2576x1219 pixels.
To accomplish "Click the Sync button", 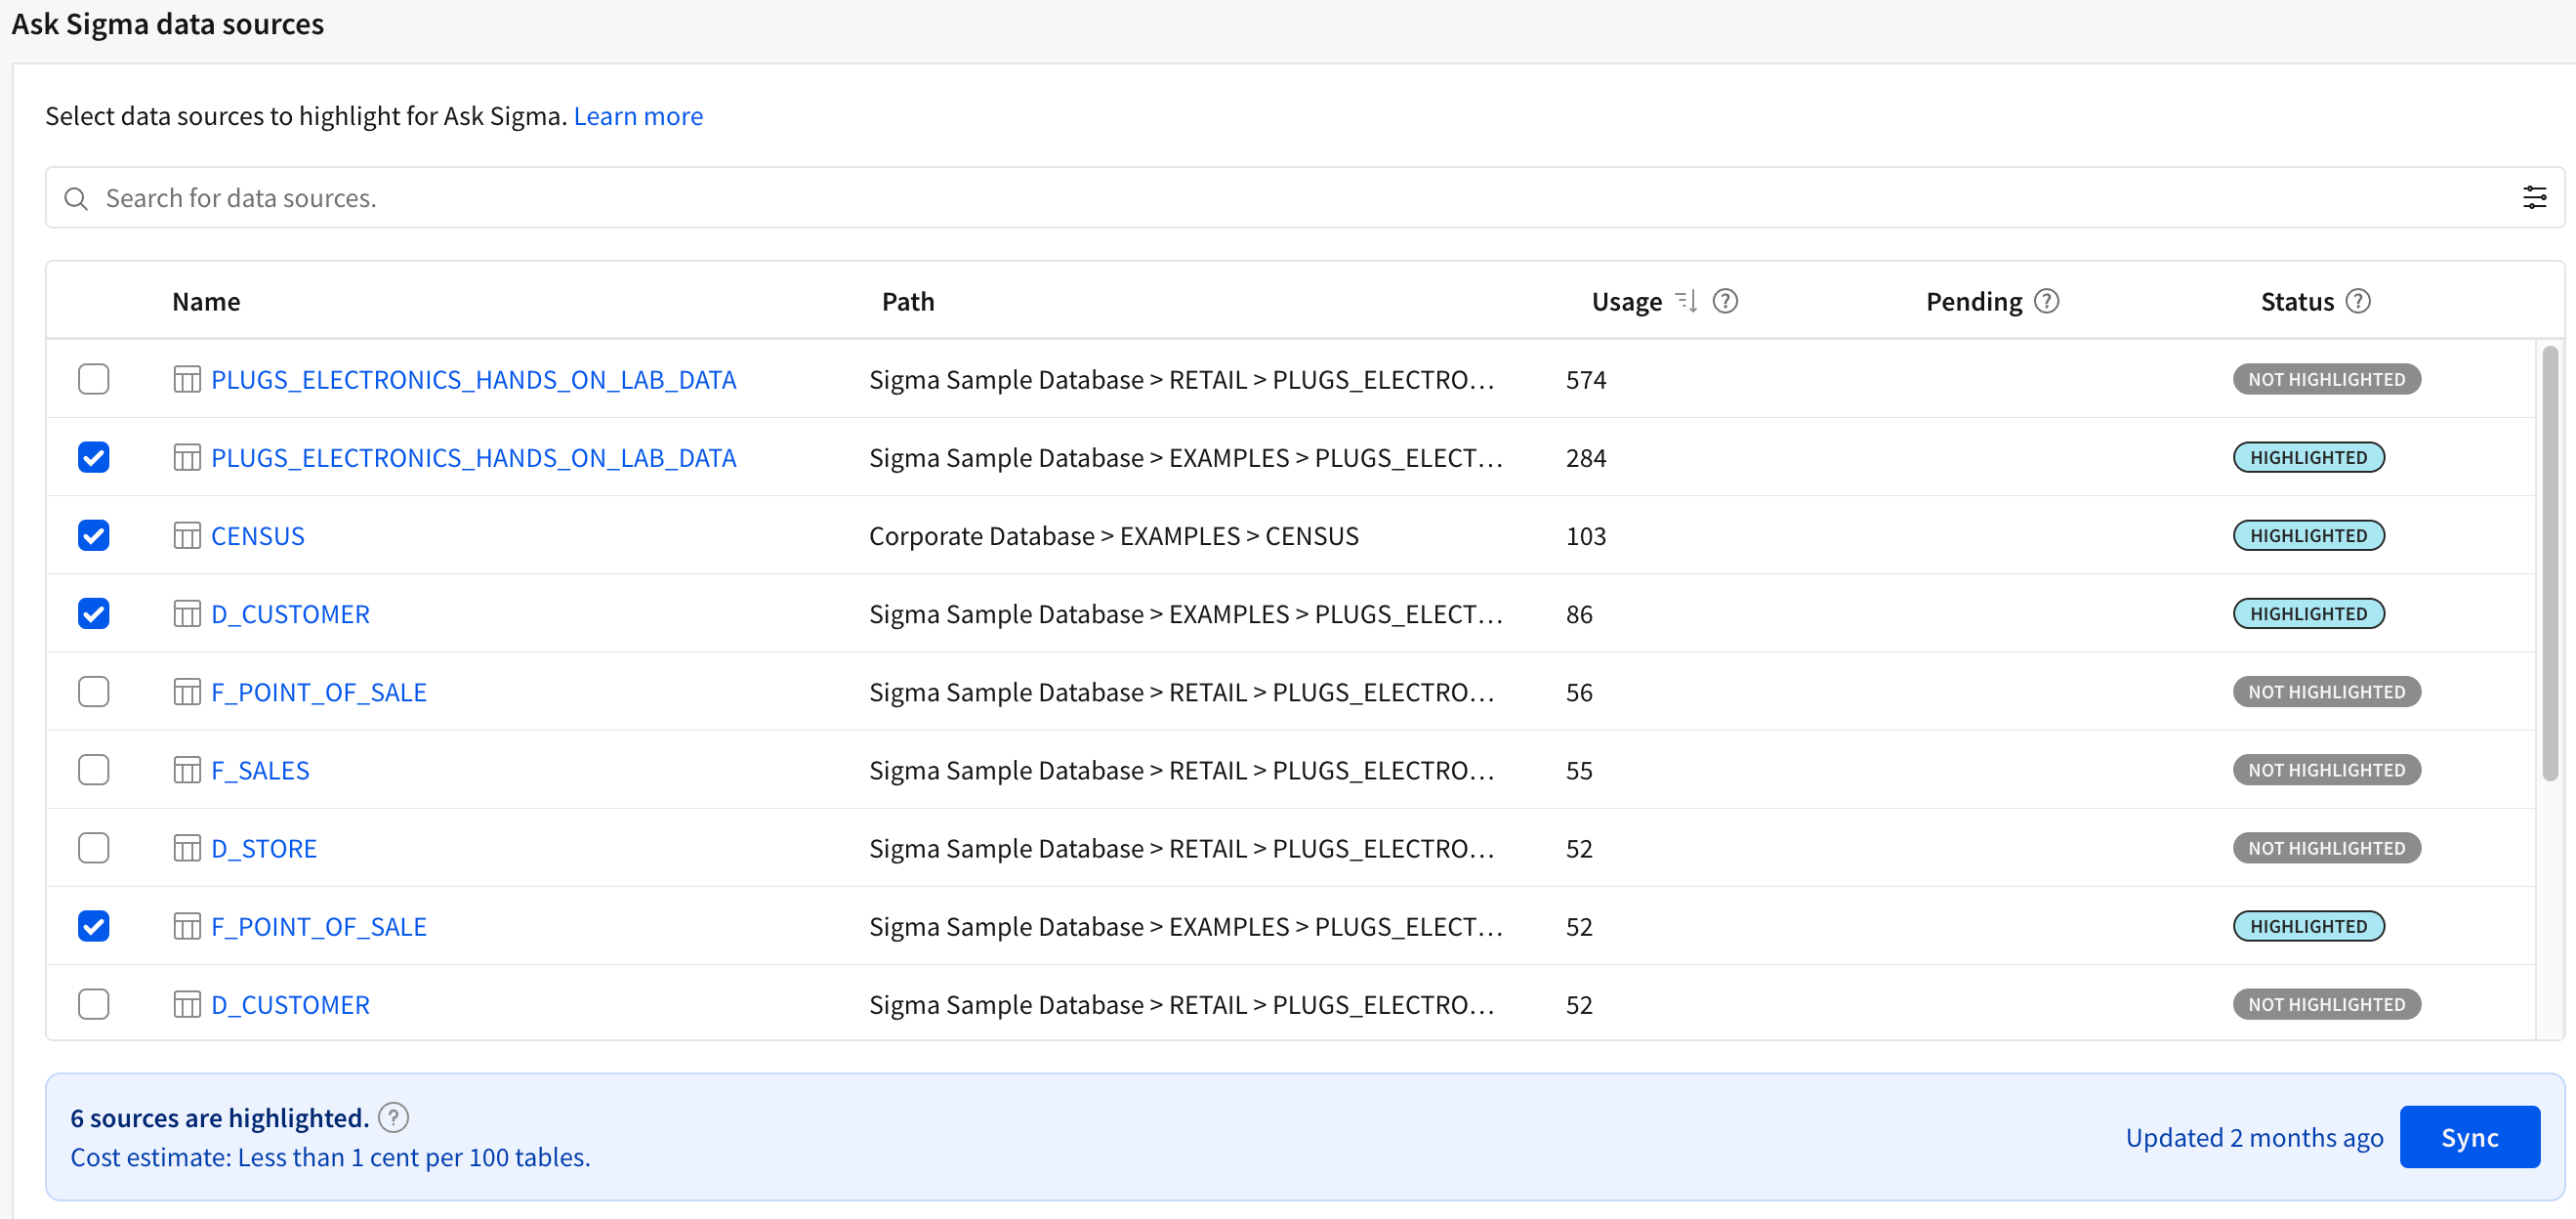I will coord(2469,1136).
